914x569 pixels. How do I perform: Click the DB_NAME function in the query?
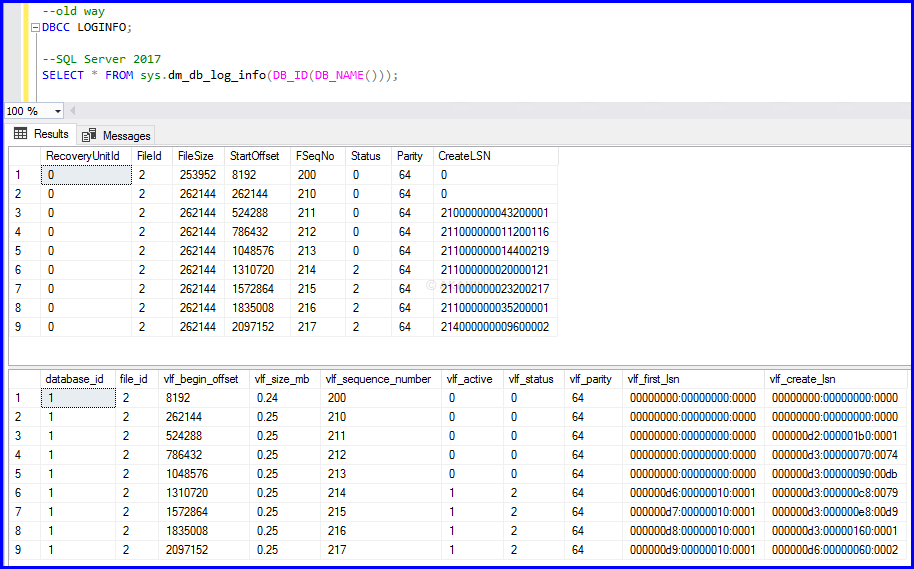click(340, 75)
